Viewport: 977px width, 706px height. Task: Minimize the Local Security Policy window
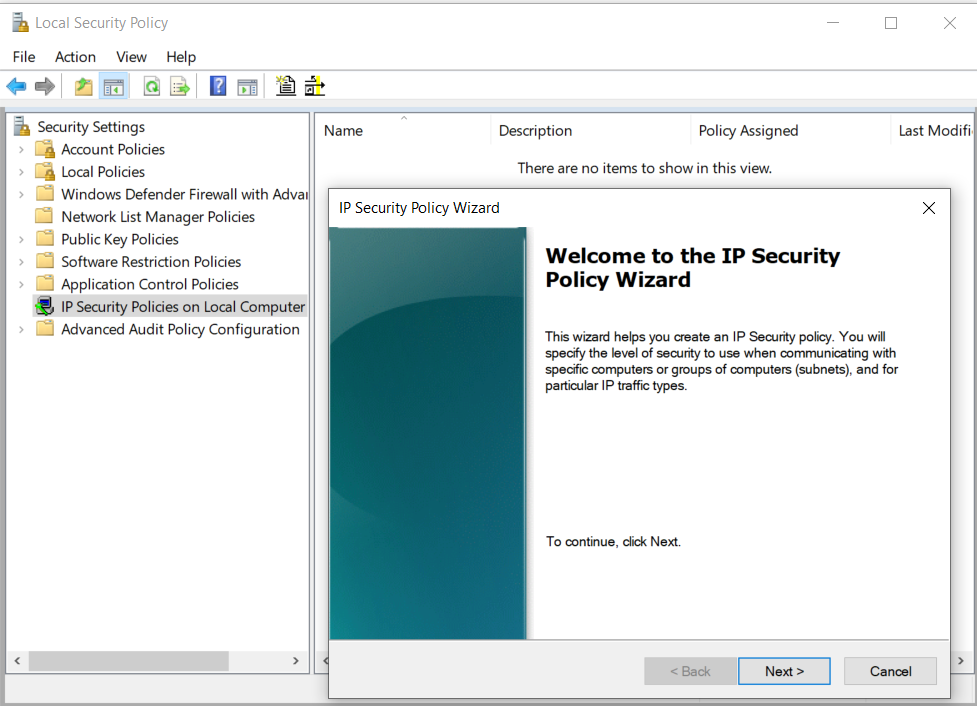[x=833, y=23]
